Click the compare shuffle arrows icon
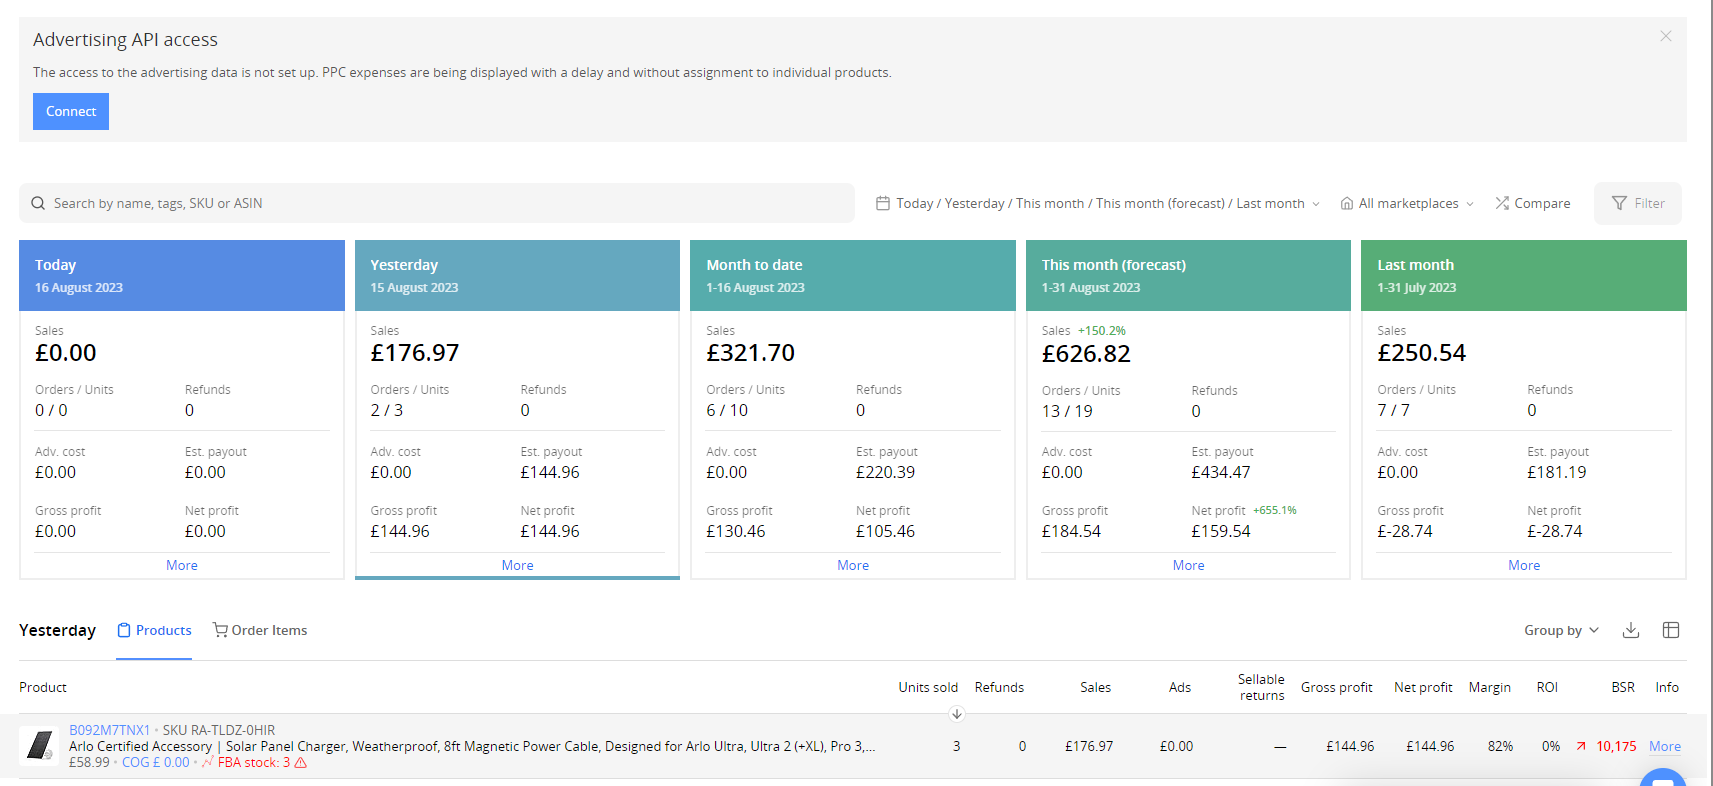1713x786 pixels. click(1502, 203)
